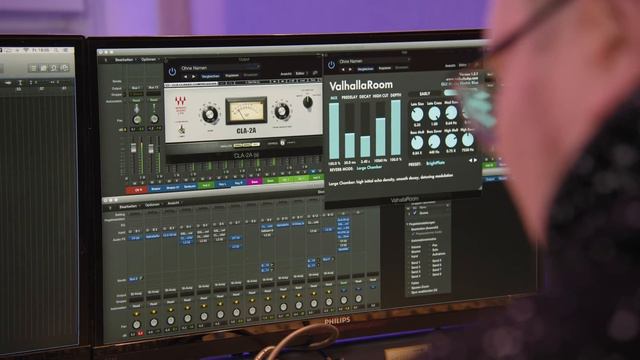The width and height of the screenshot is (640, 360).
Task: Click the CLA-2A VU meter display
Action: pos(246,111)
